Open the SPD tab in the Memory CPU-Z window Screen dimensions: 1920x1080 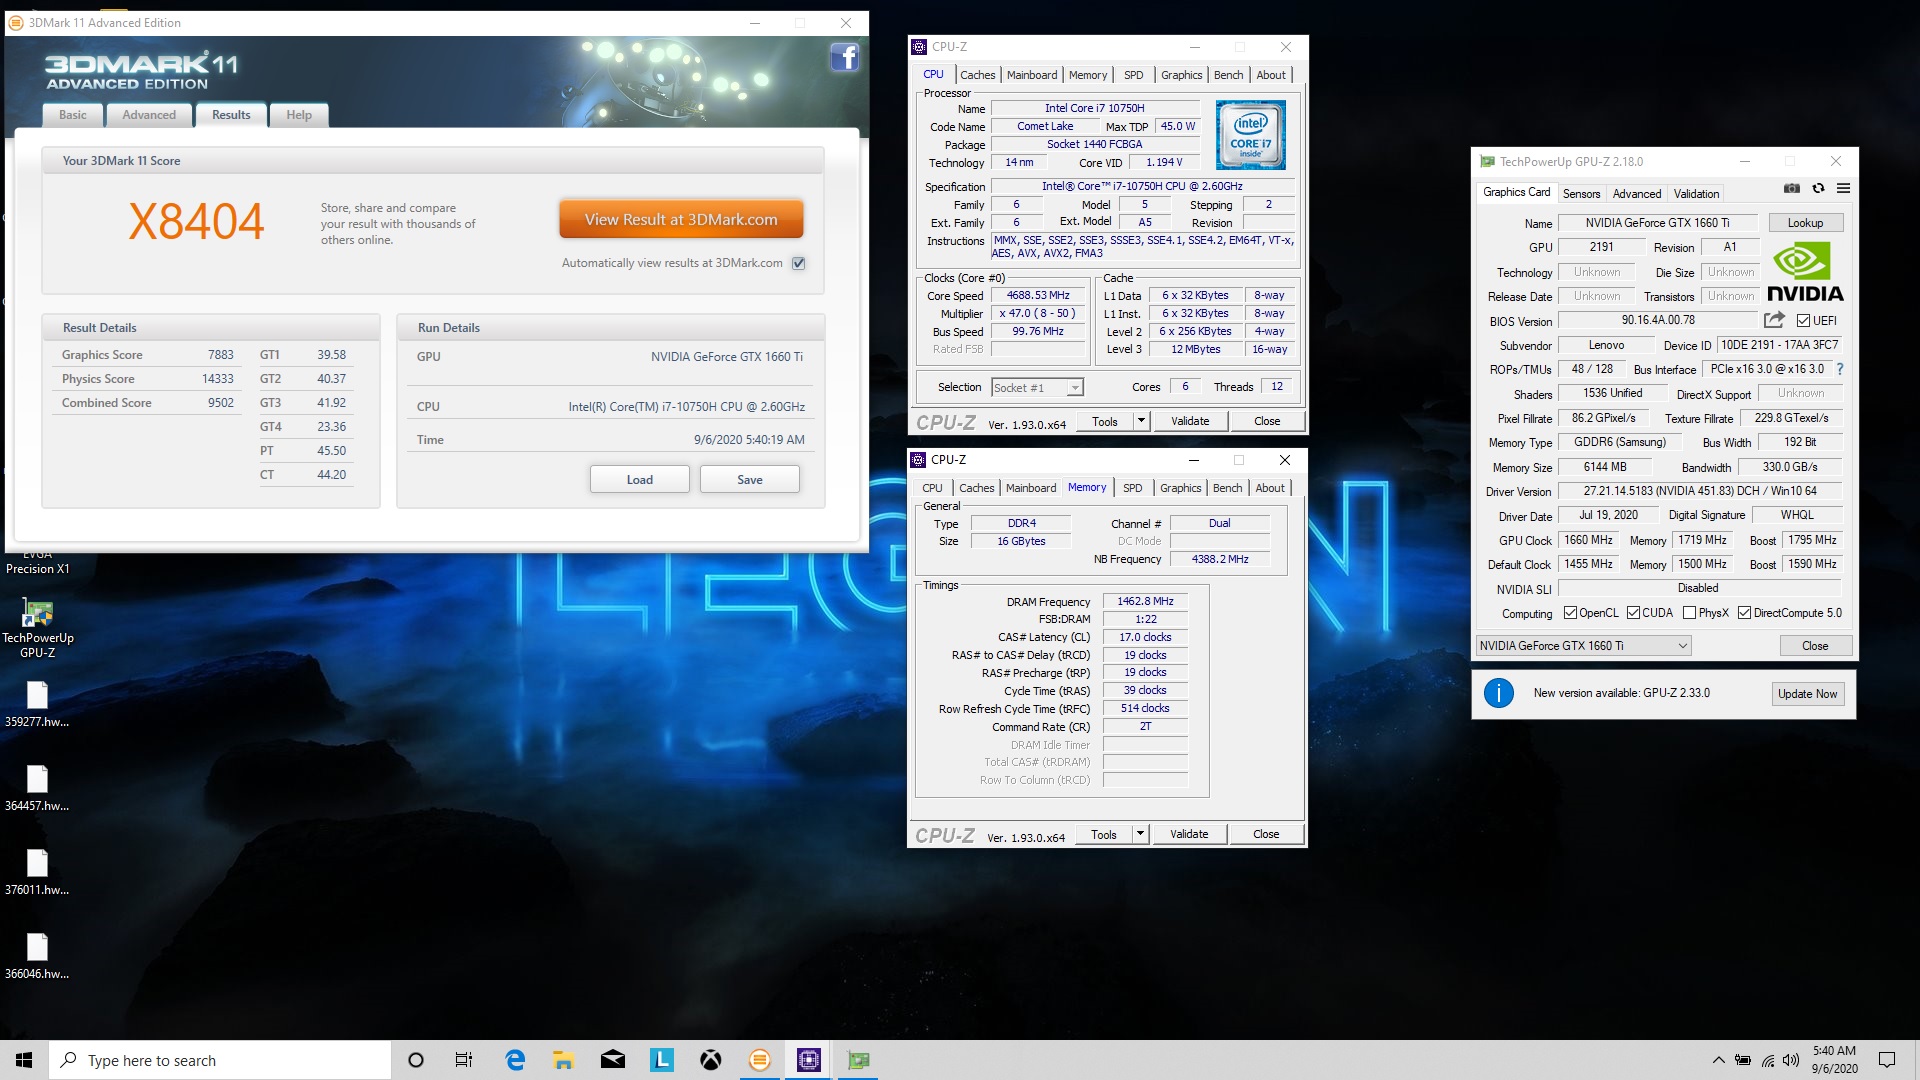[x=1132, y=488]
